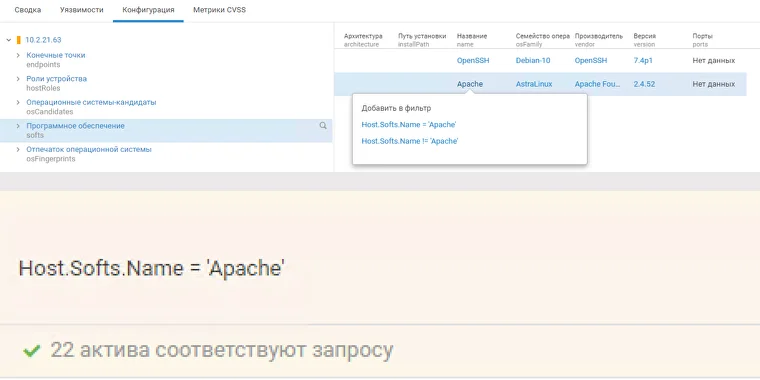Screen dimensions: 760x380
Task: Click the Порты column header
Action: [702, 36]
